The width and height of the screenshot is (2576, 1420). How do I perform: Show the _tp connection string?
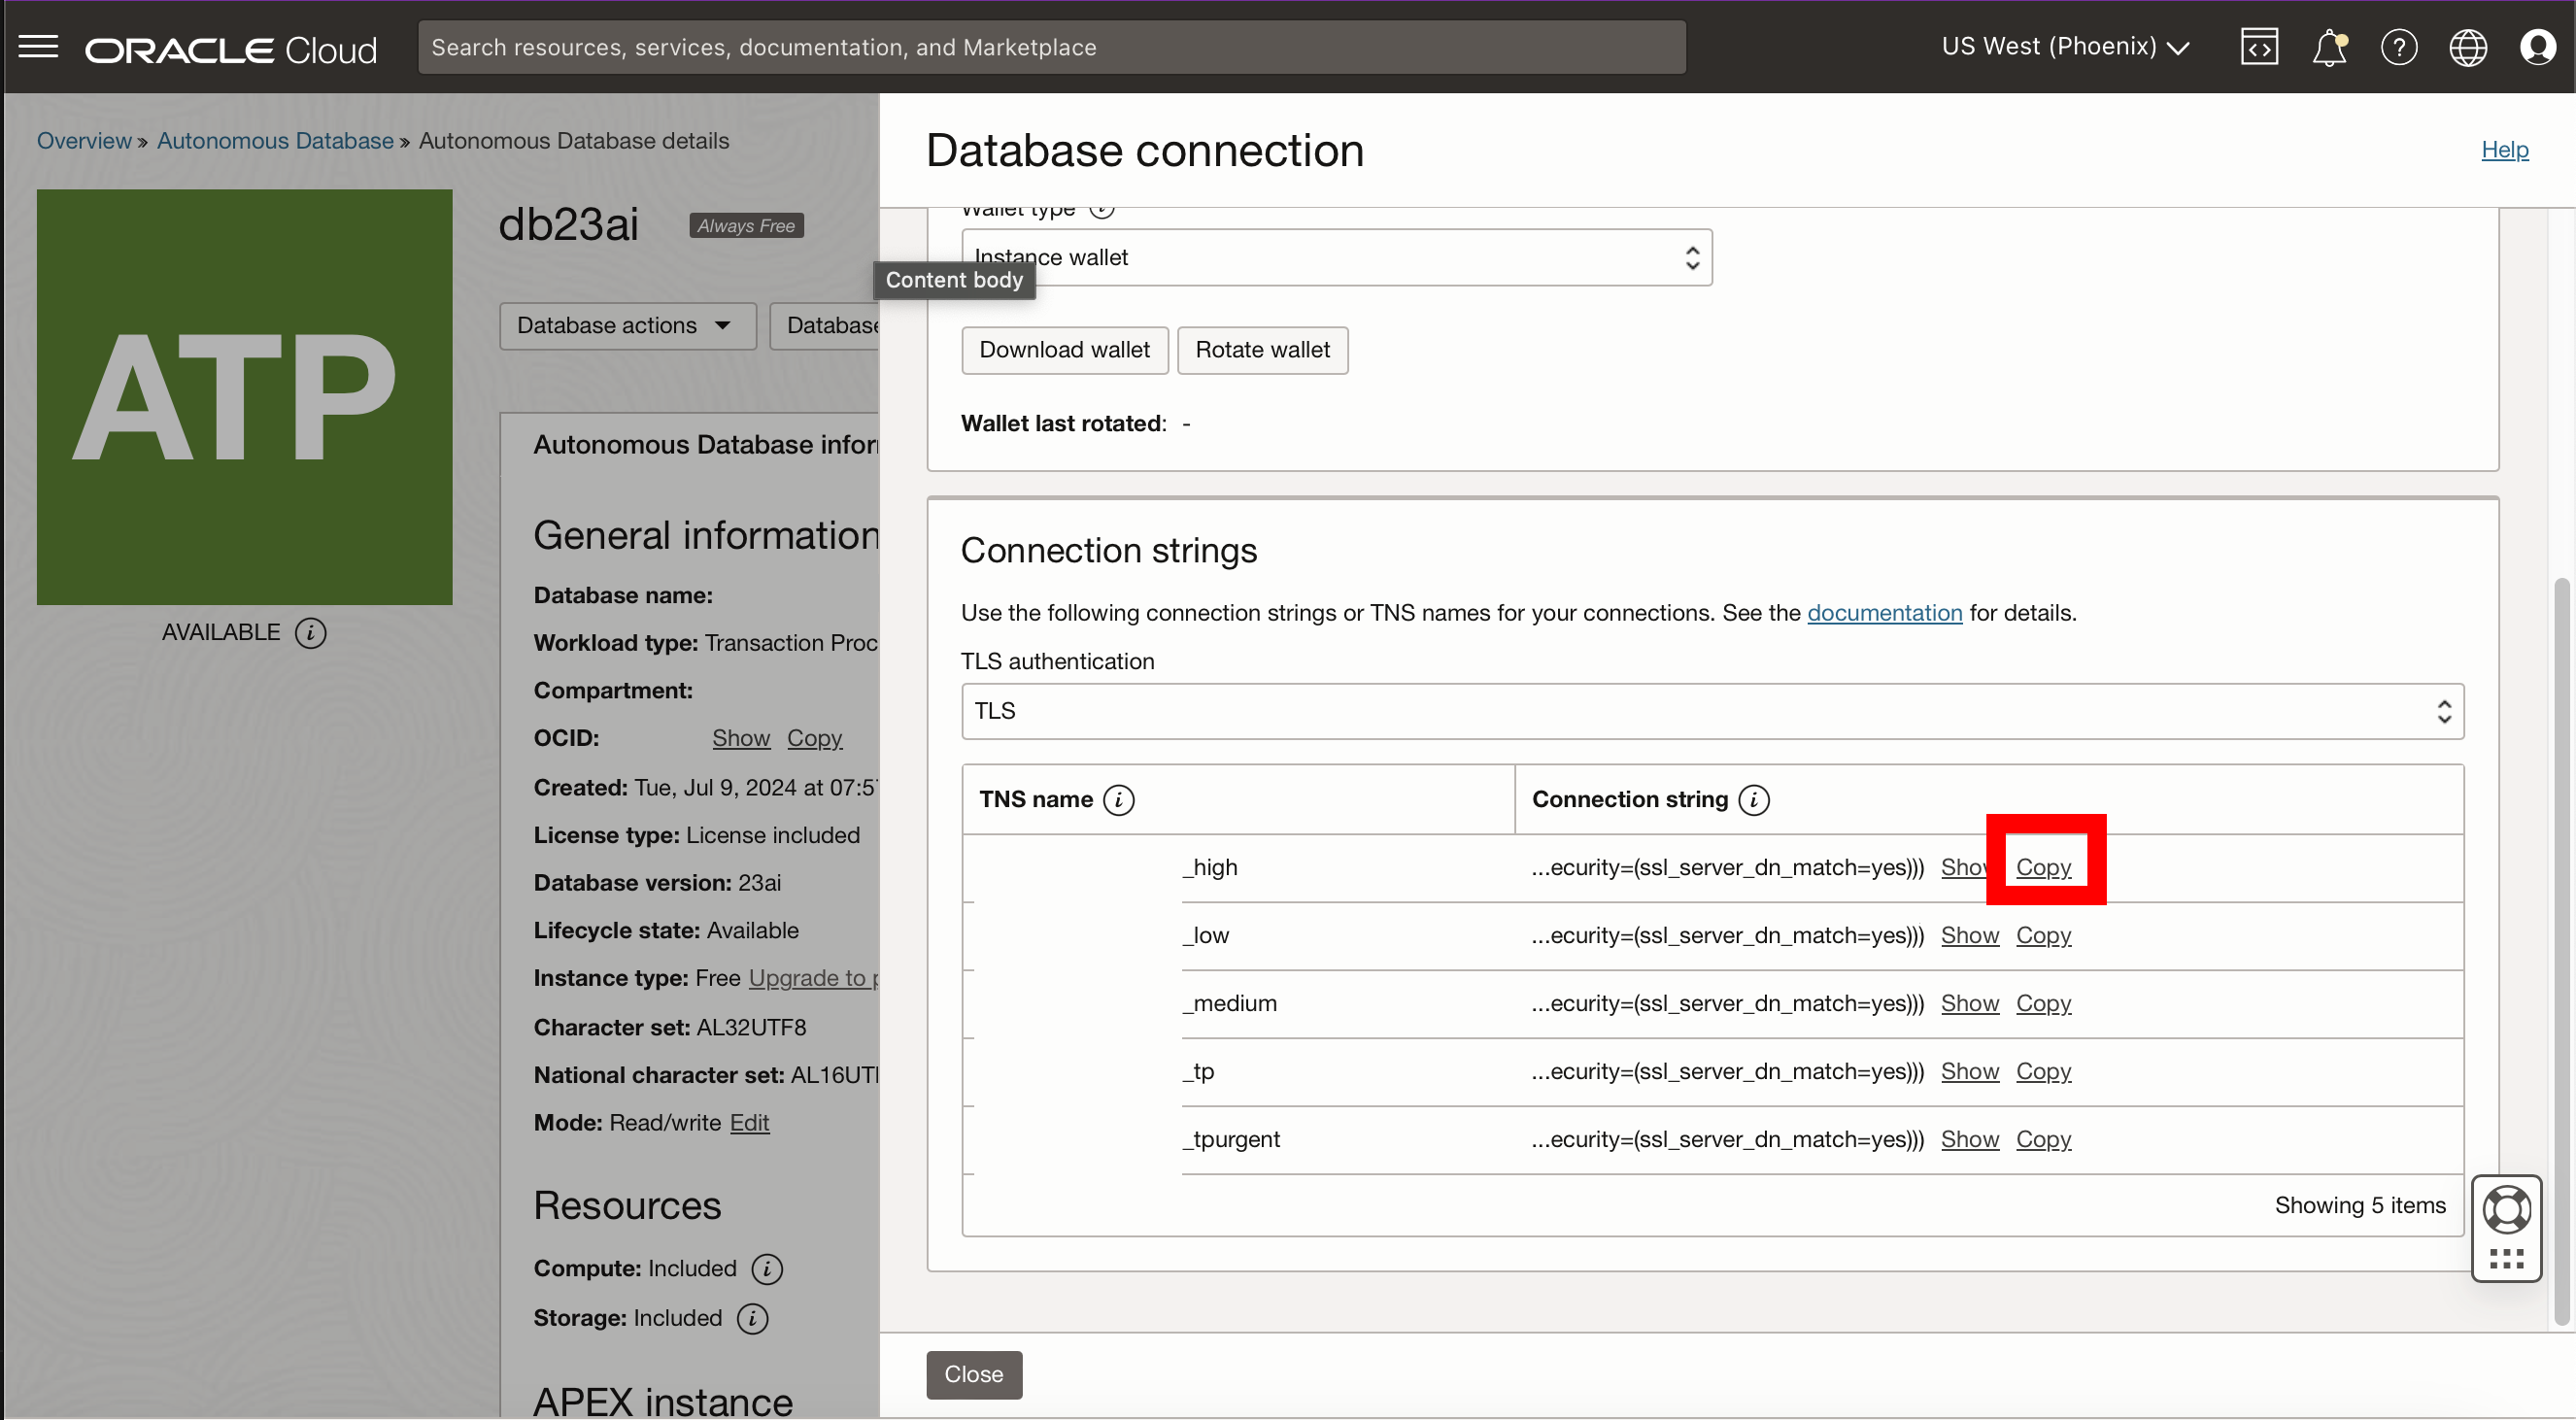(1970, 1072)
